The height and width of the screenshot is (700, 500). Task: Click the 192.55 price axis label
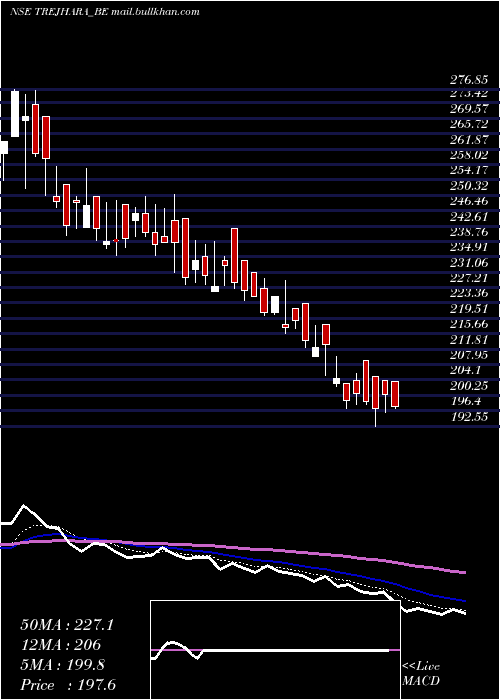pyautogui.click(x=469, y=417)
